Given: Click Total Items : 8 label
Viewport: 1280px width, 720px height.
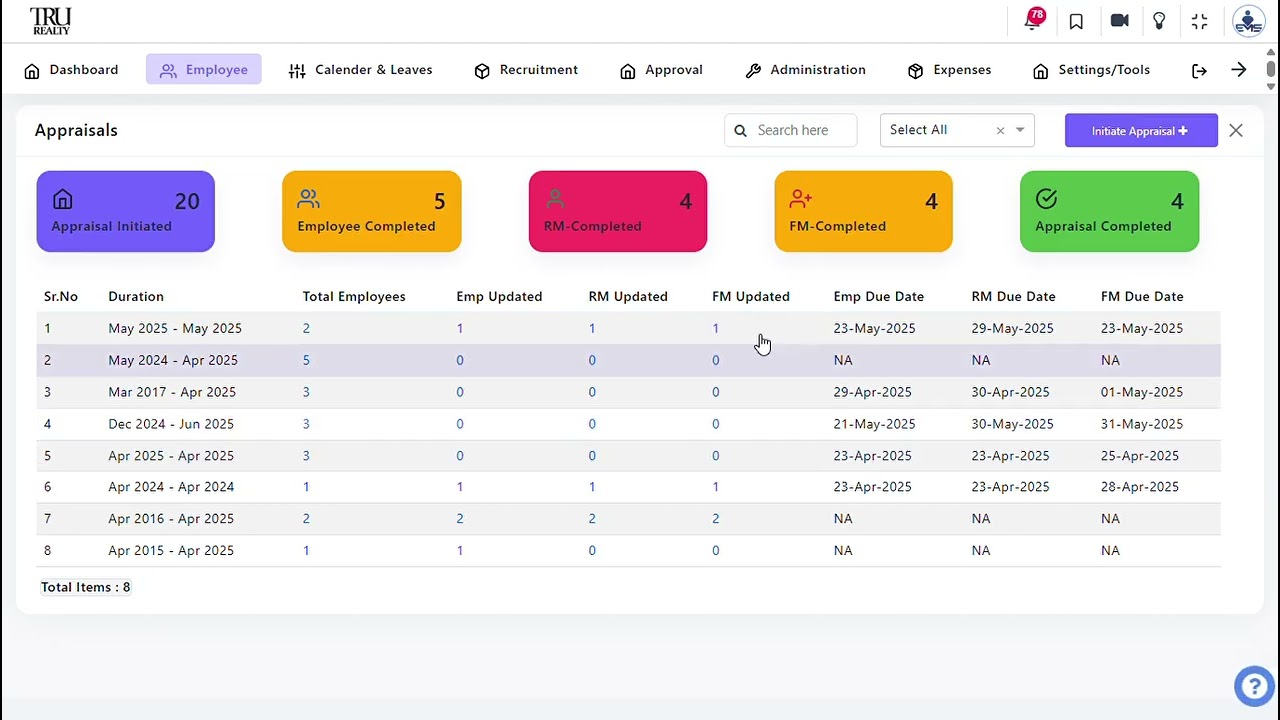Looking at the screenshot, I should [x=85, y=587].
